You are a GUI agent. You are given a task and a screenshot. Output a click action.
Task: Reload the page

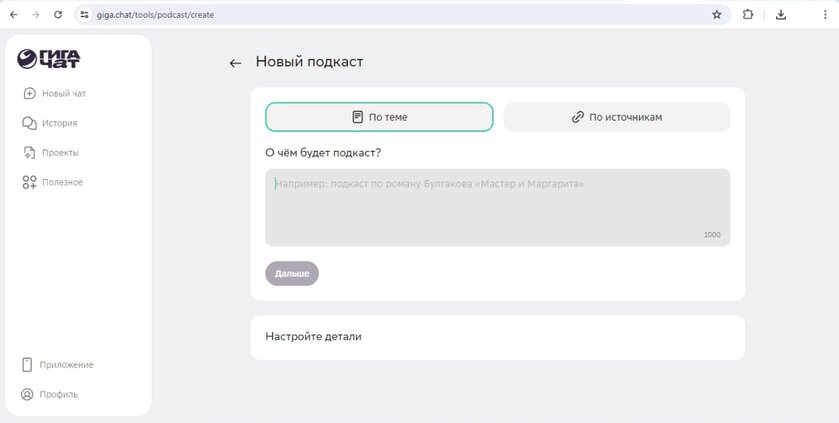pos(58,15)
